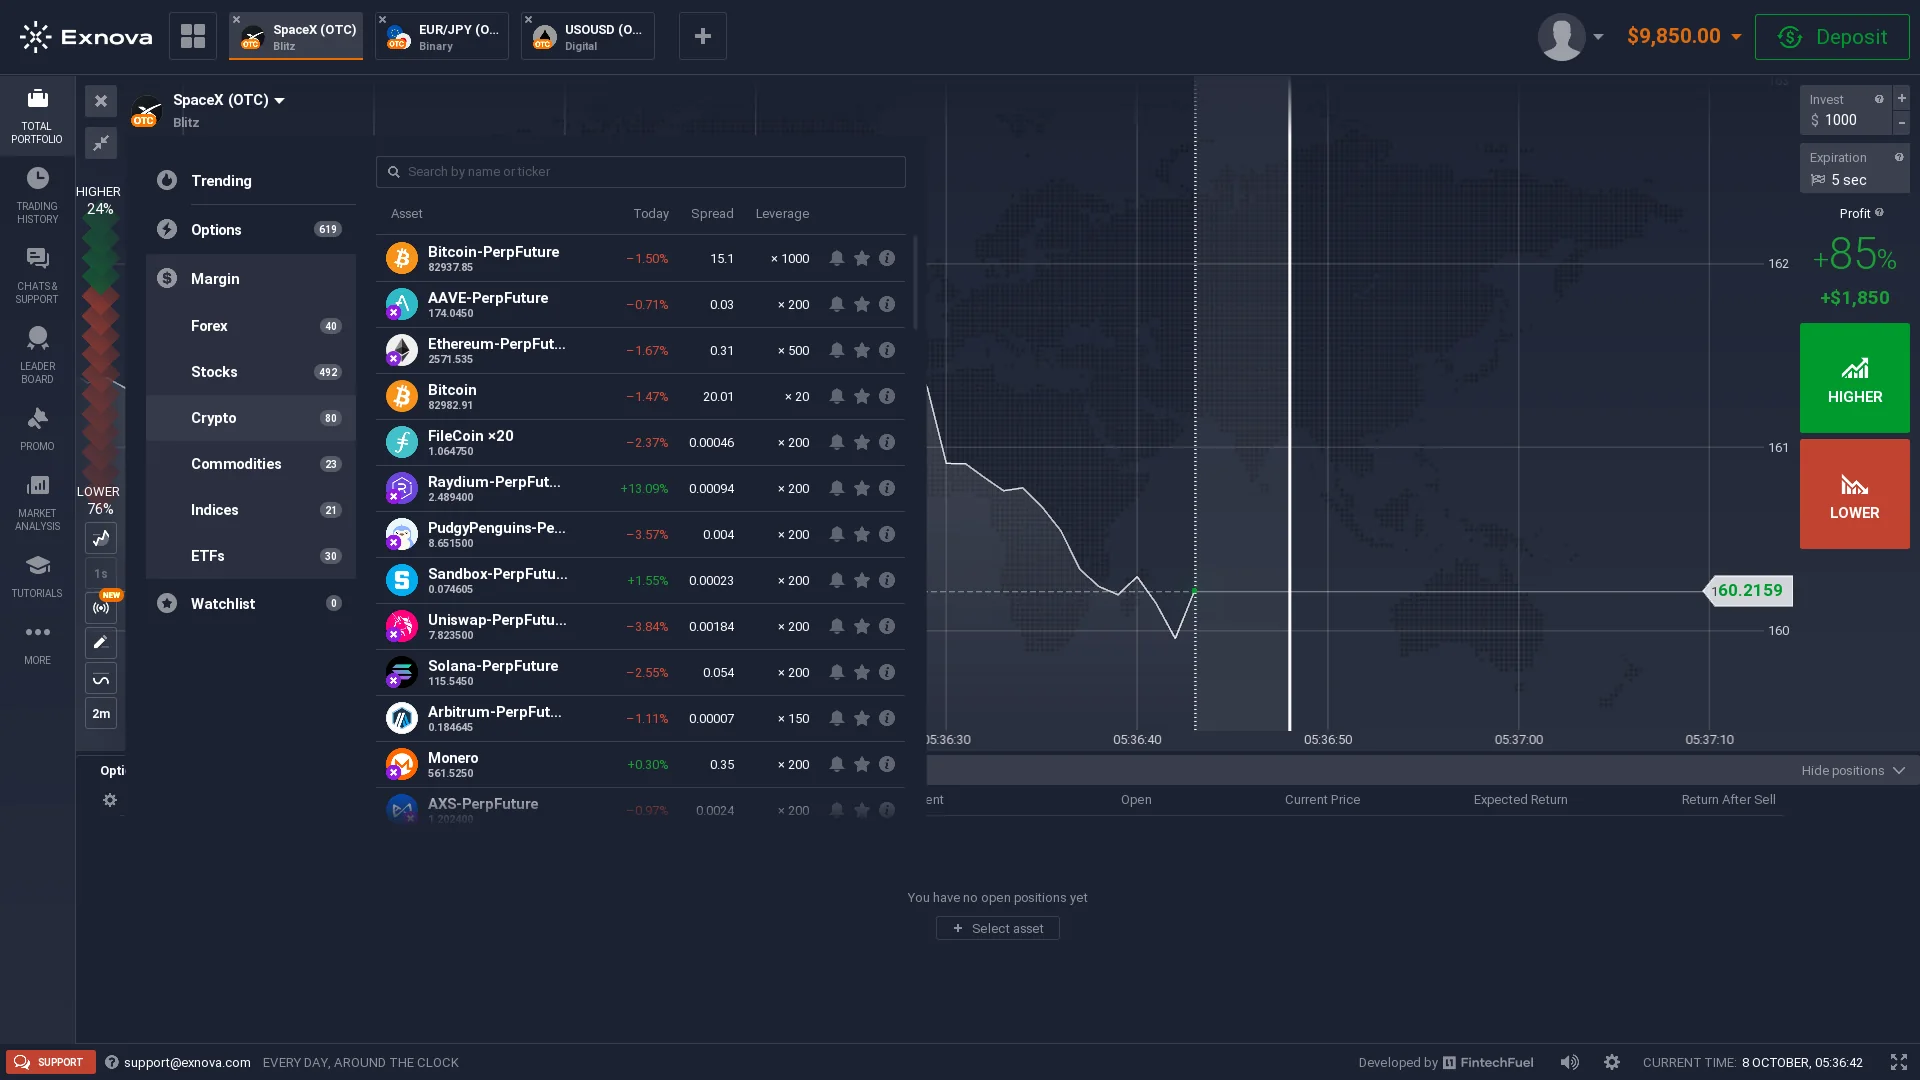This screenshot has width=1920, height=1080.
Task: Open Trading History panel
Action: point(37,196)
